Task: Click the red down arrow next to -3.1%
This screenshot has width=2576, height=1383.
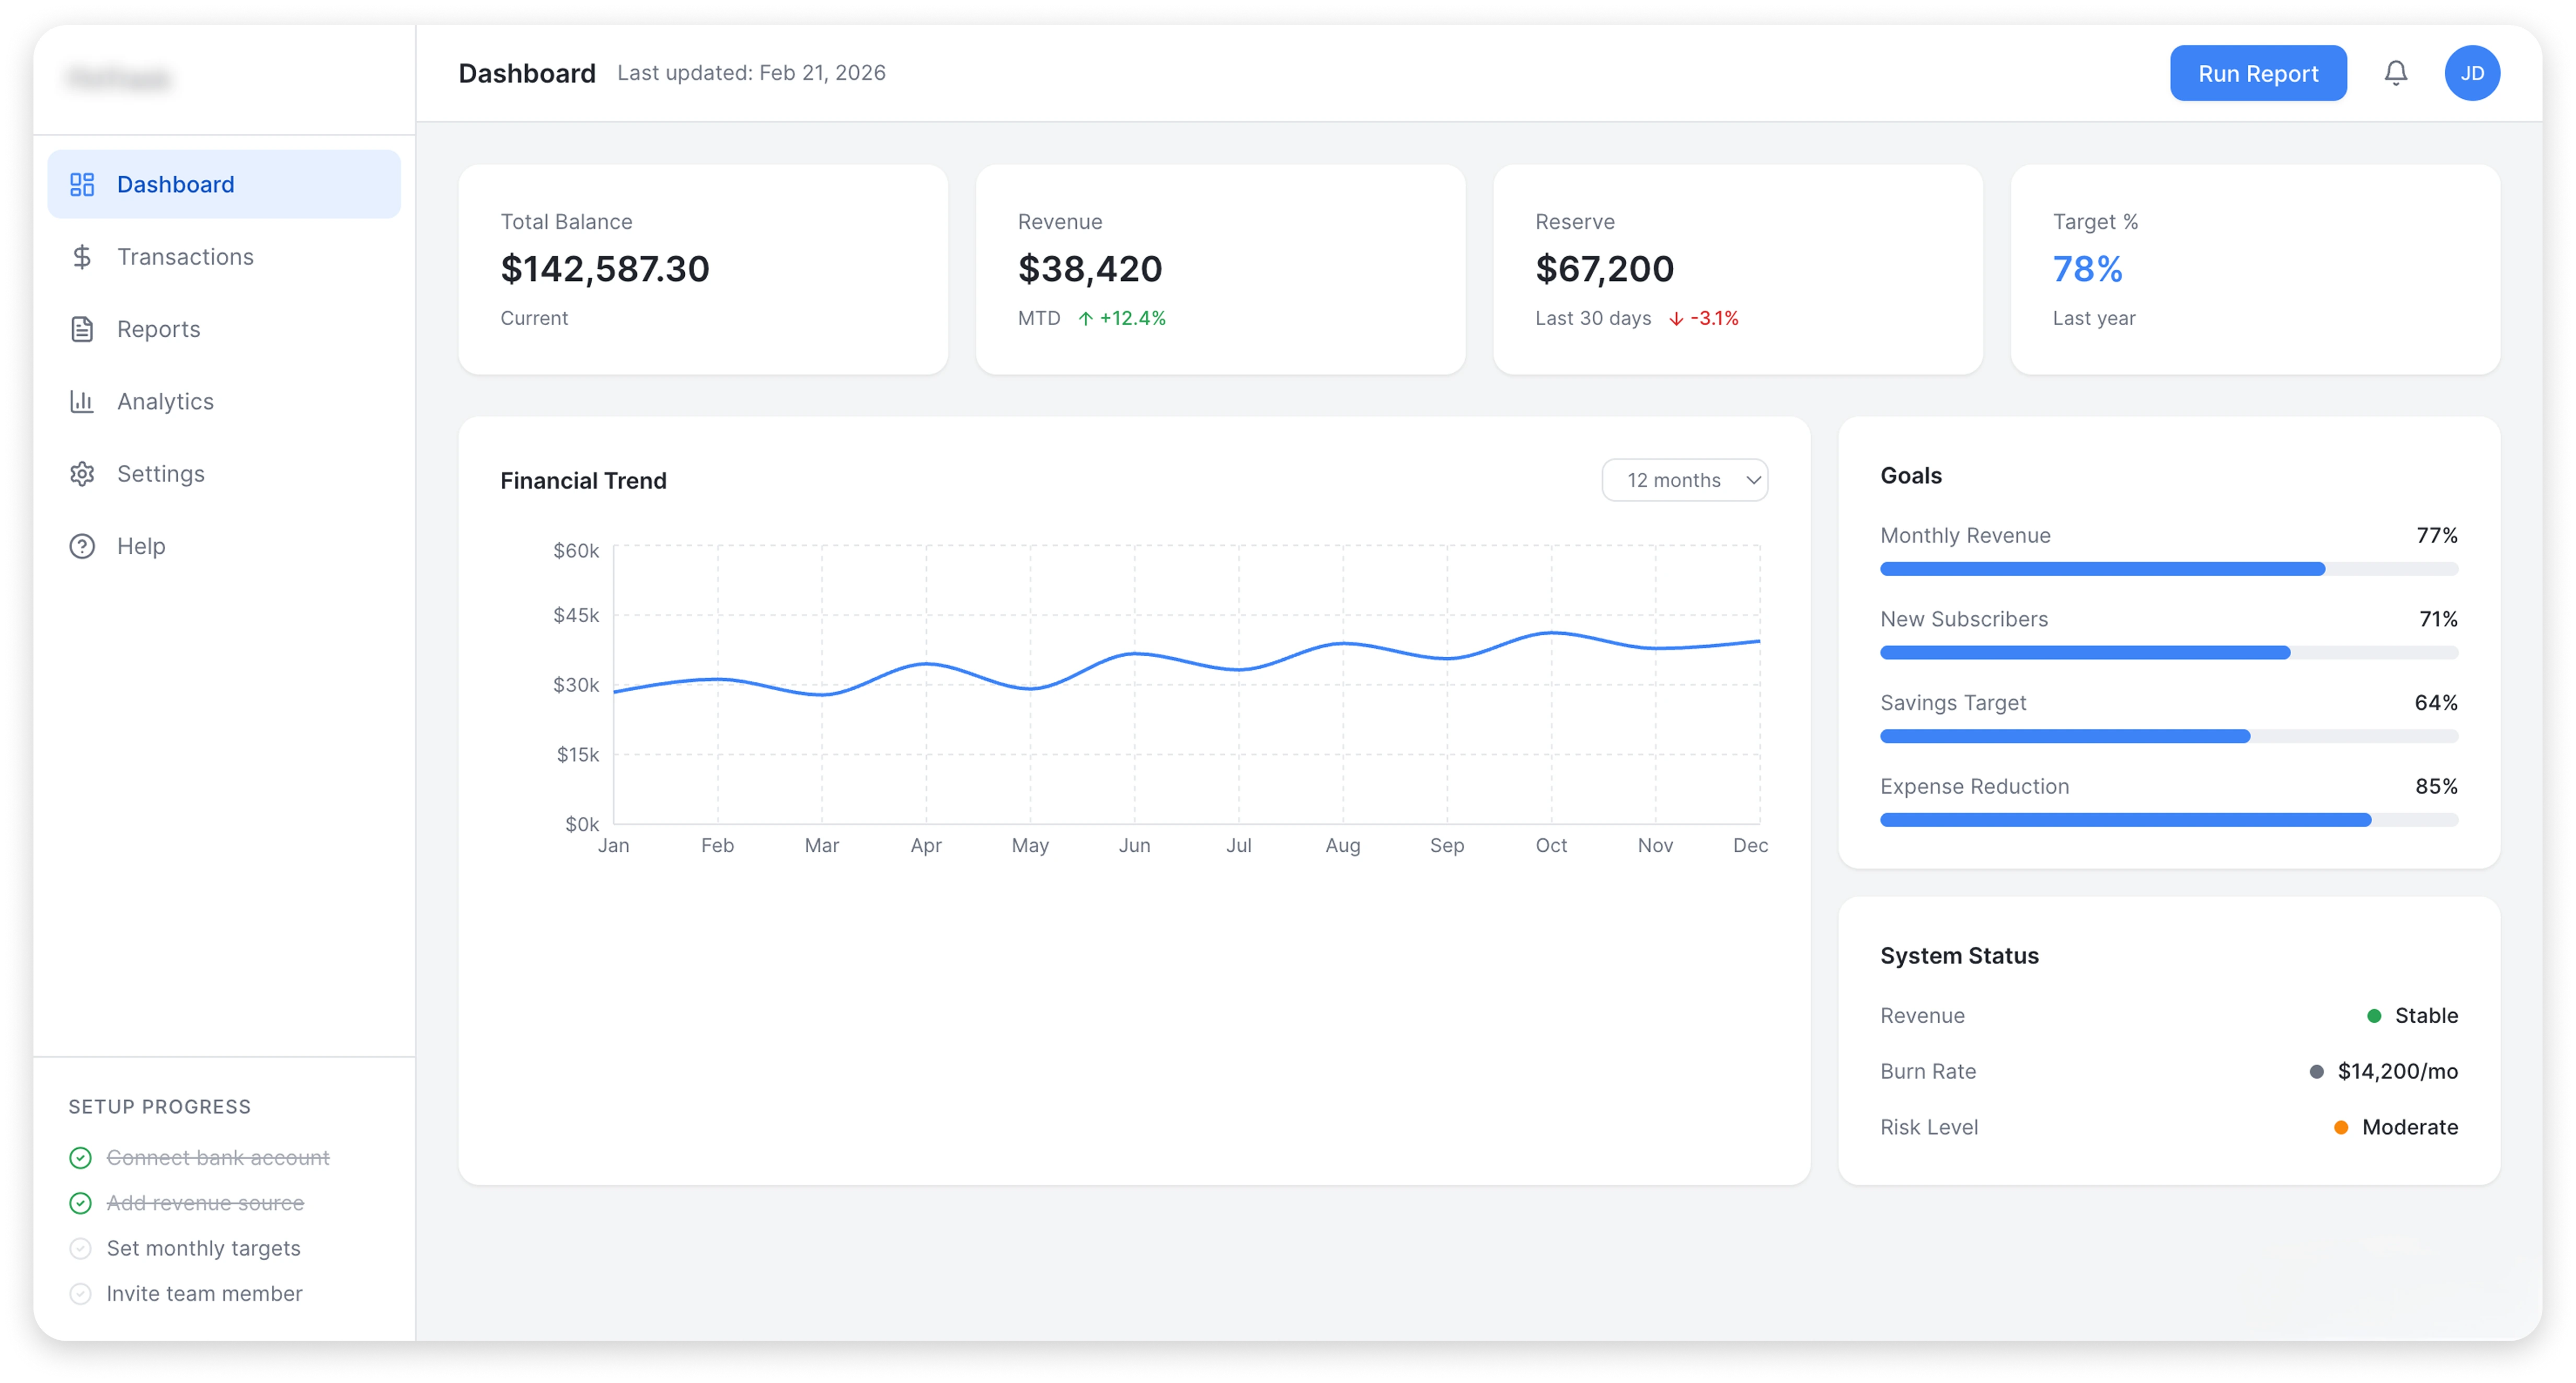Action: pos(1676,319)
